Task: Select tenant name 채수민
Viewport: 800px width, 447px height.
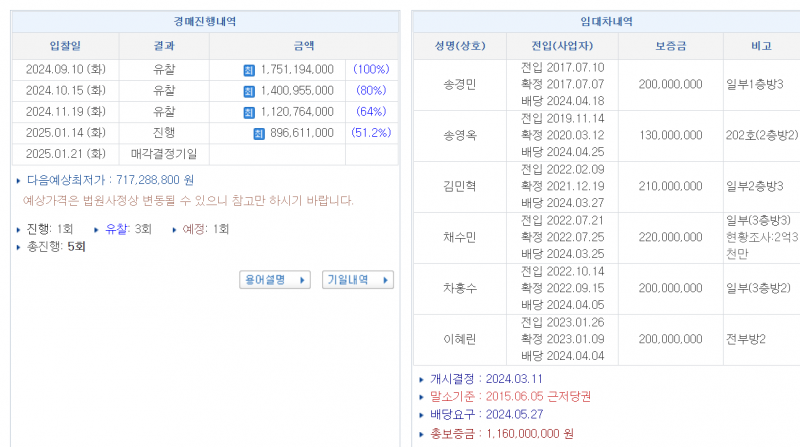Action: [459, 237]
